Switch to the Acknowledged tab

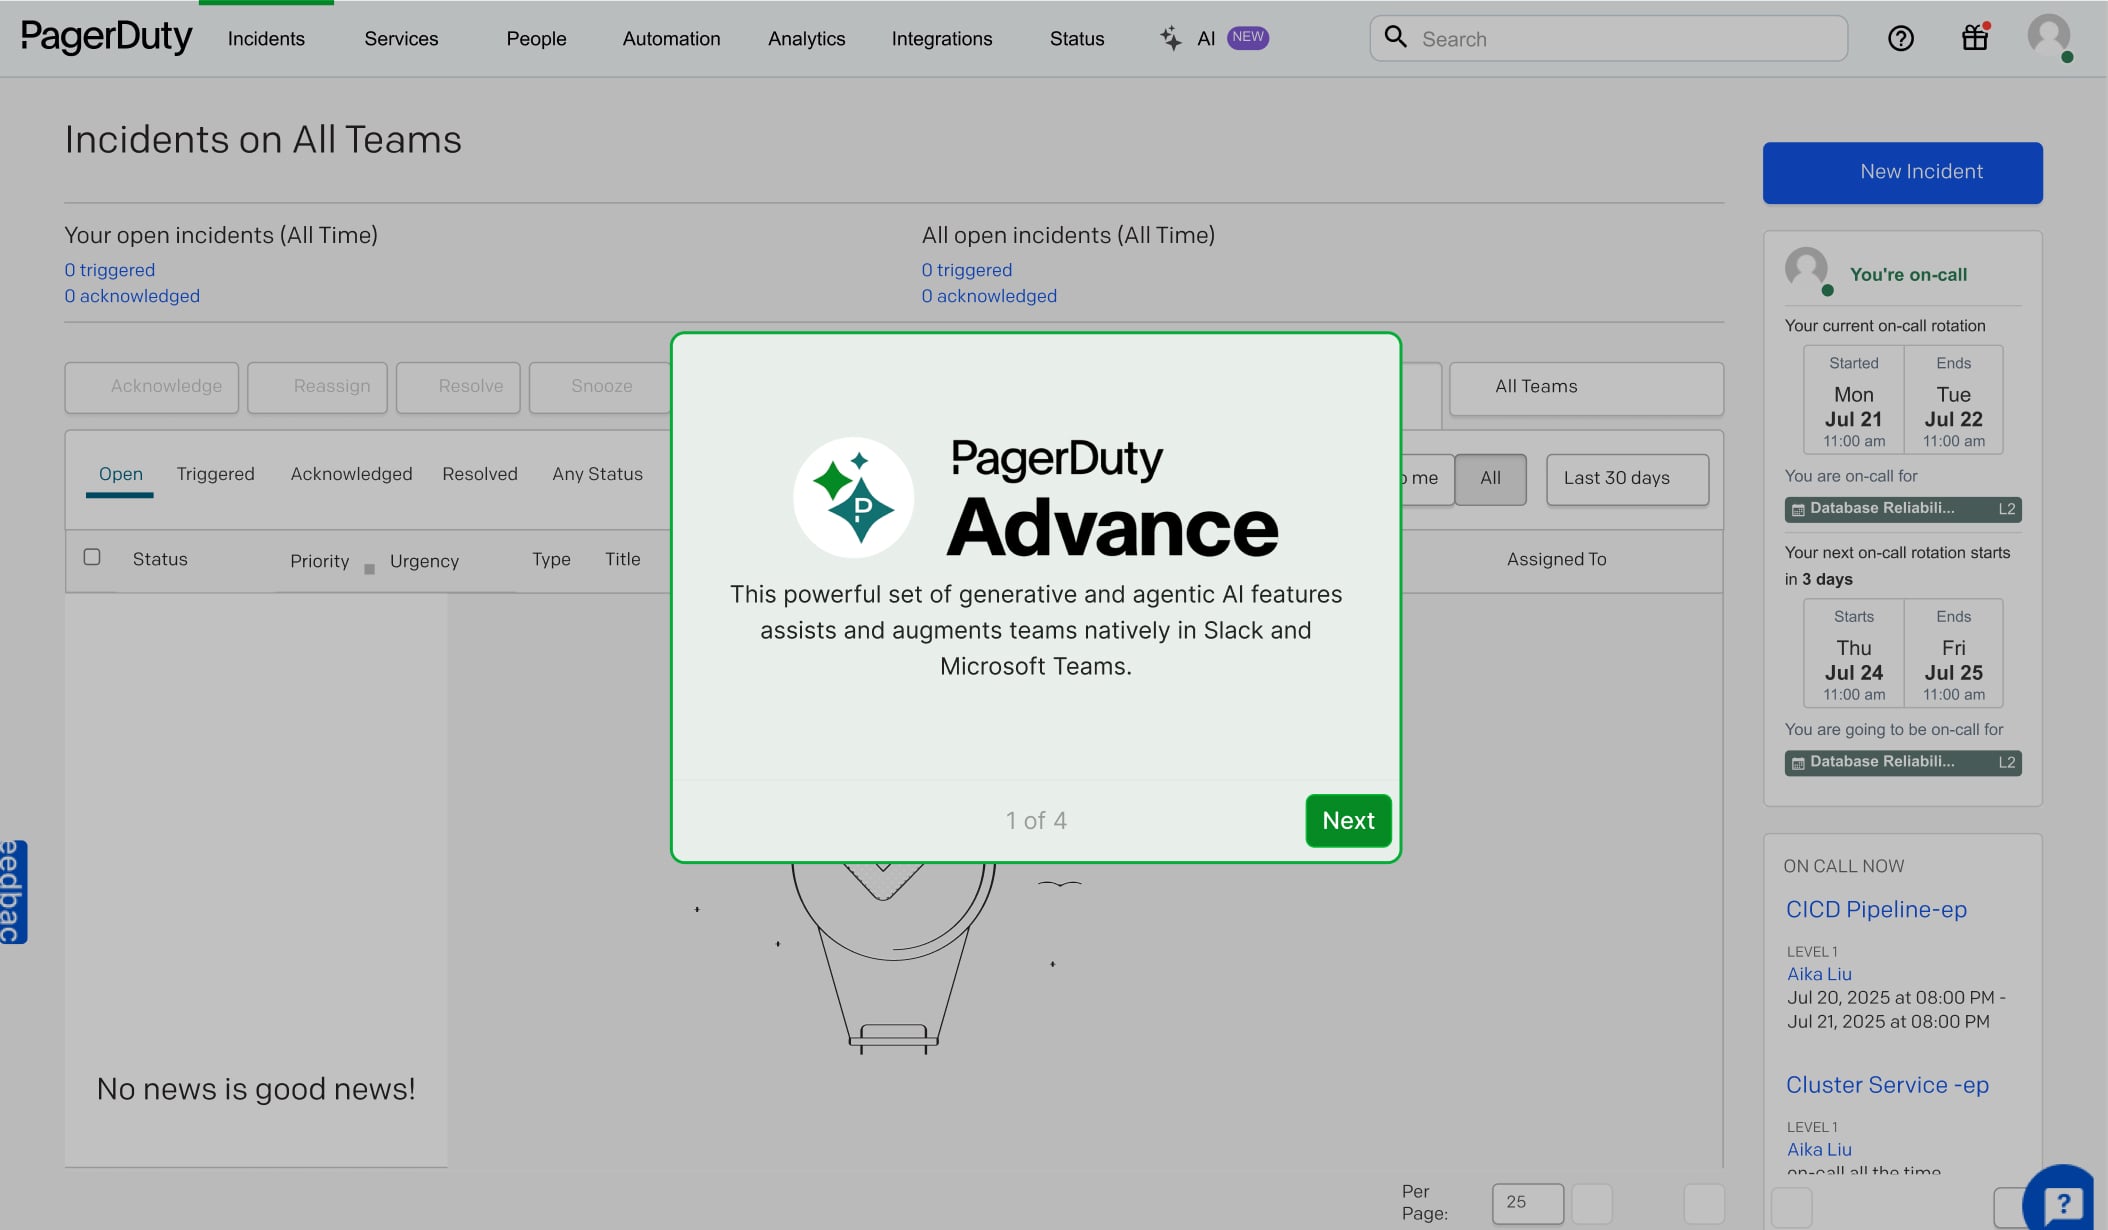pyautogui.click(x=351, y=474)
